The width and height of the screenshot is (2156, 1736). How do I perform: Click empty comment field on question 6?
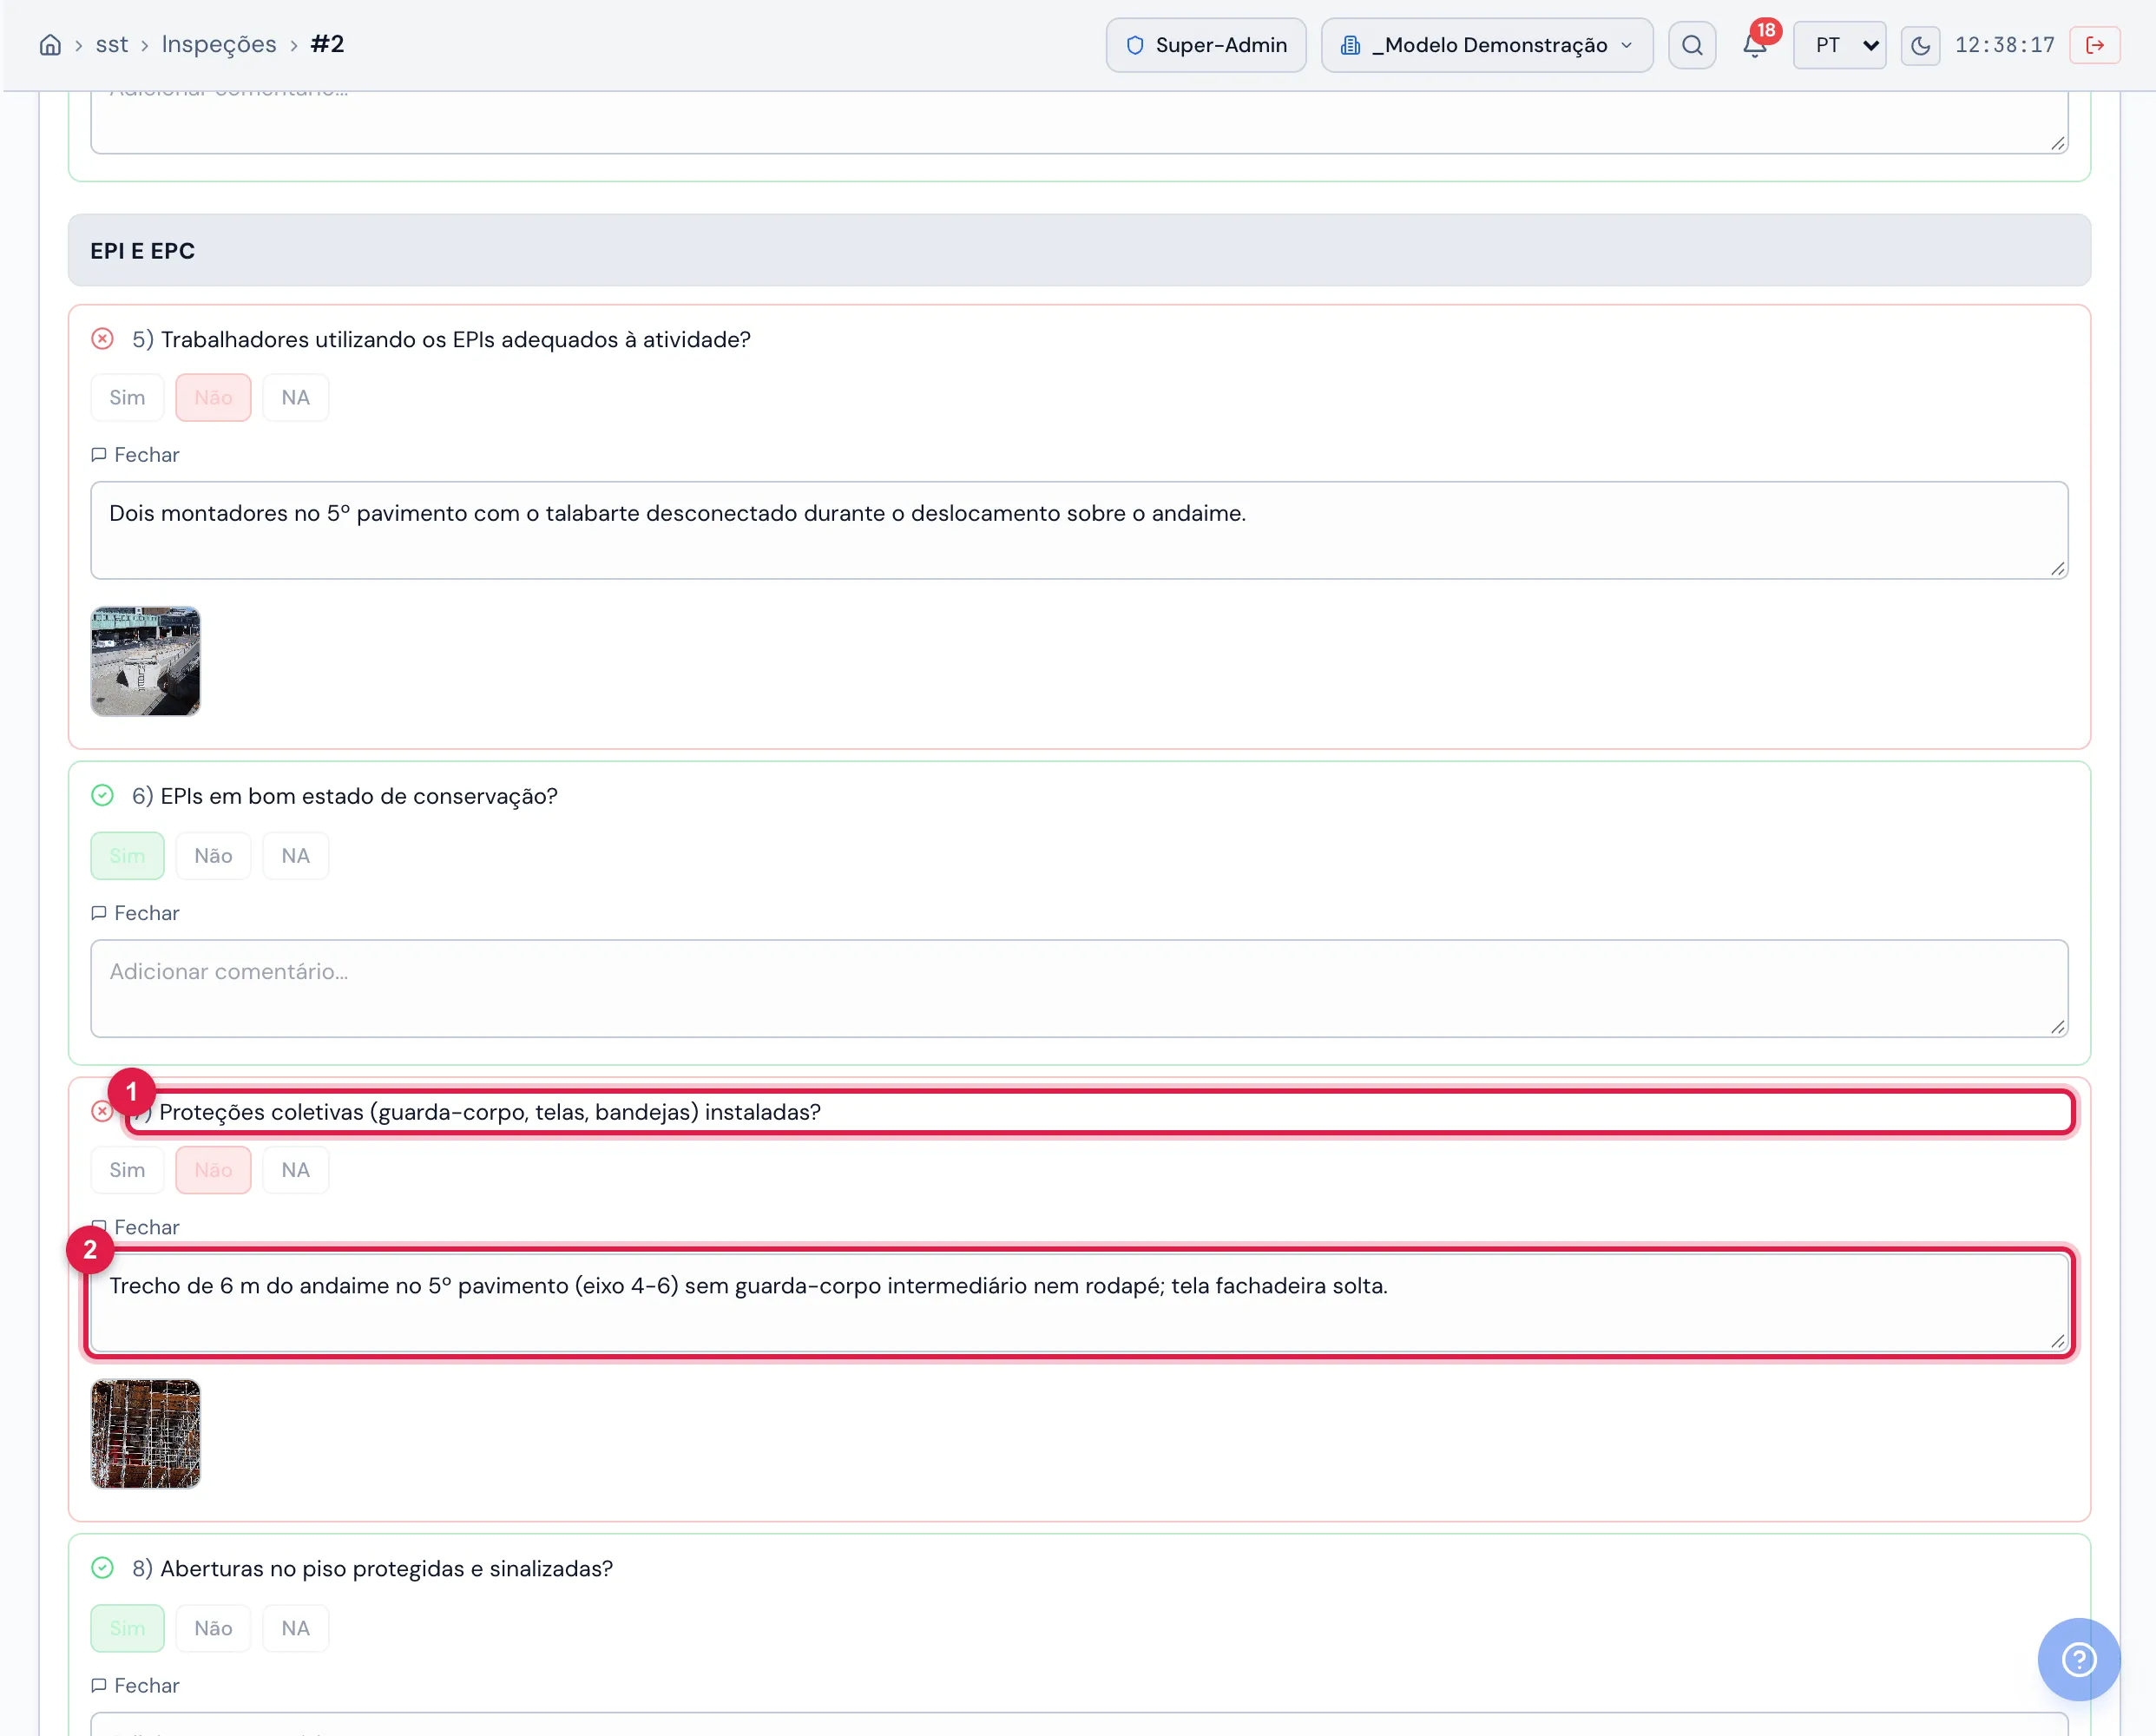click(x=1079, y=988)
